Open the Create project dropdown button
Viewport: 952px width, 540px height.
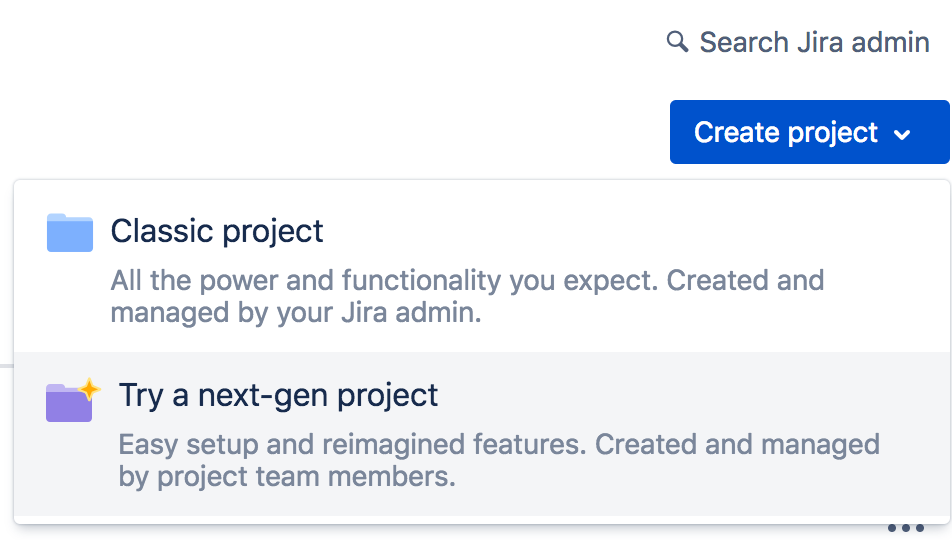click(x=809, y=132)
